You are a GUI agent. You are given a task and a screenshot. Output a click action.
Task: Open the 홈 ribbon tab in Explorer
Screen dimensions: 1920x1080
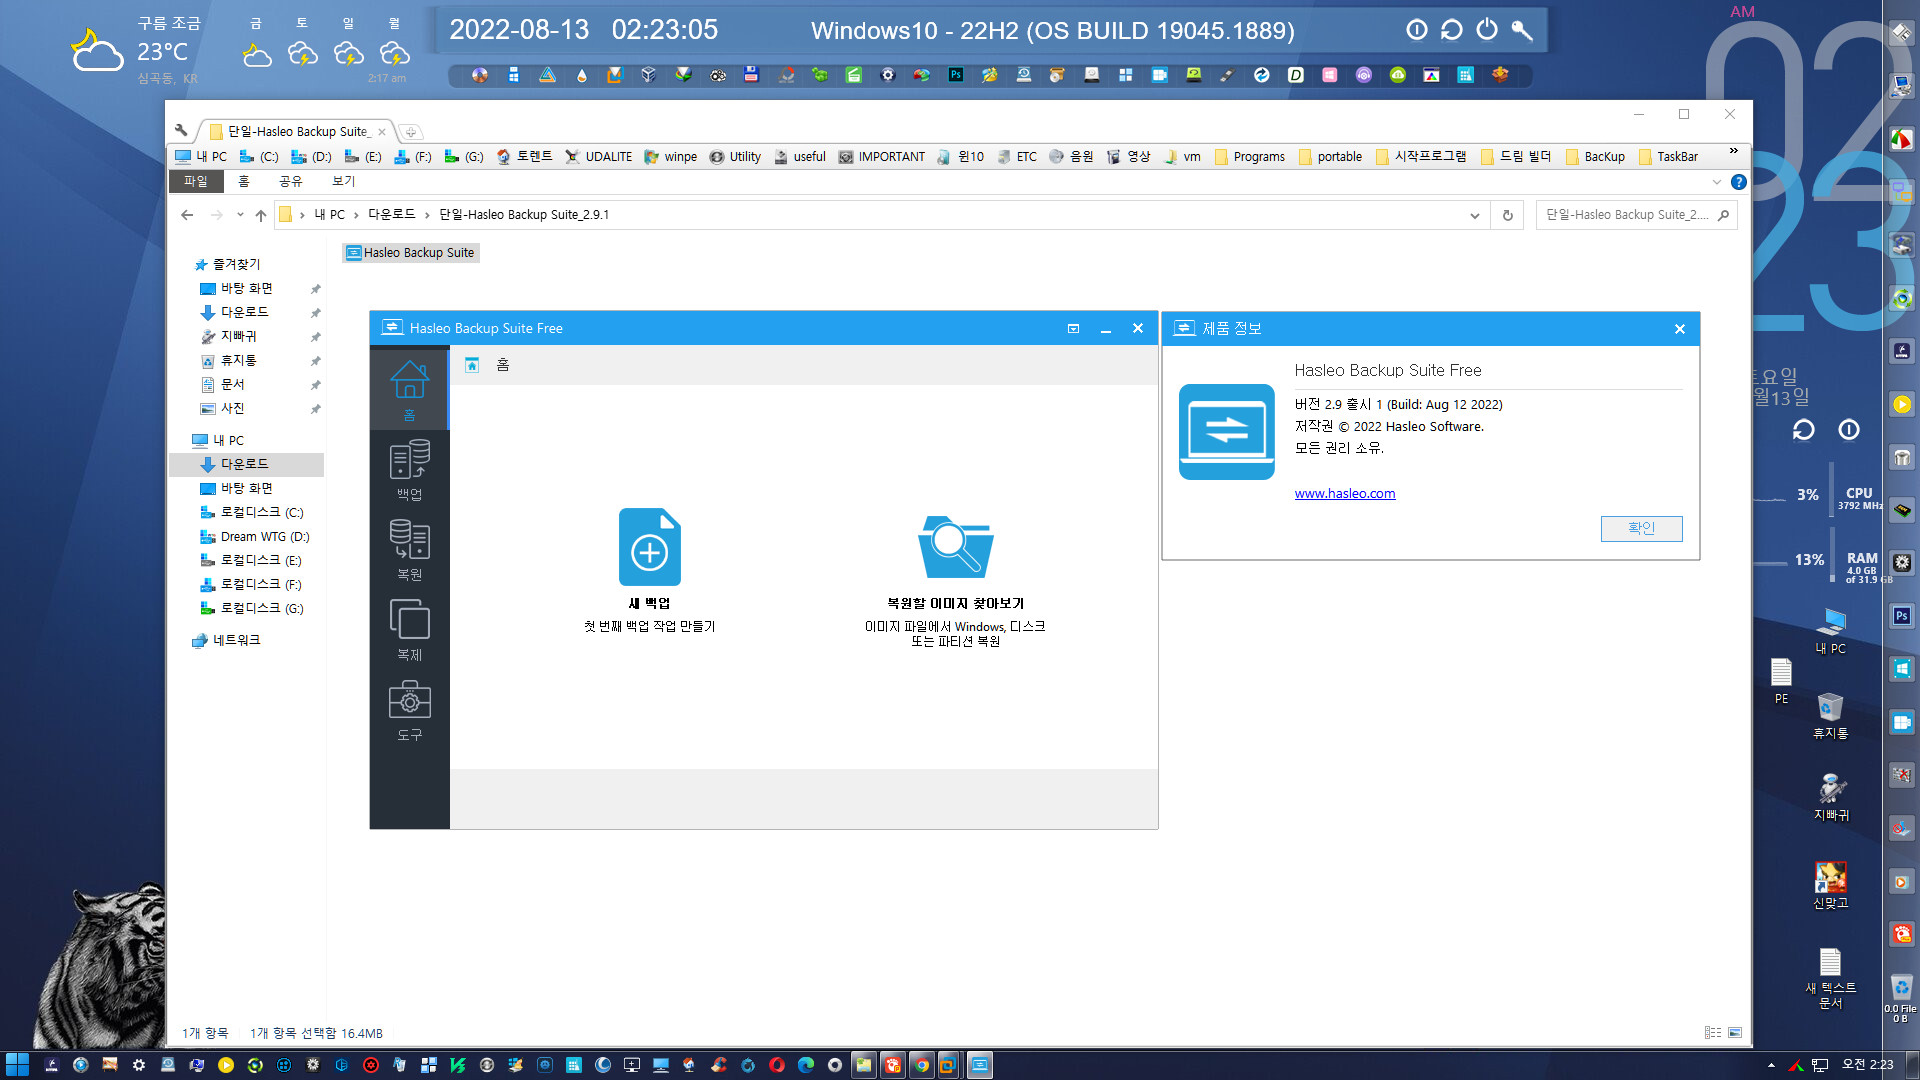pos(243,181)
